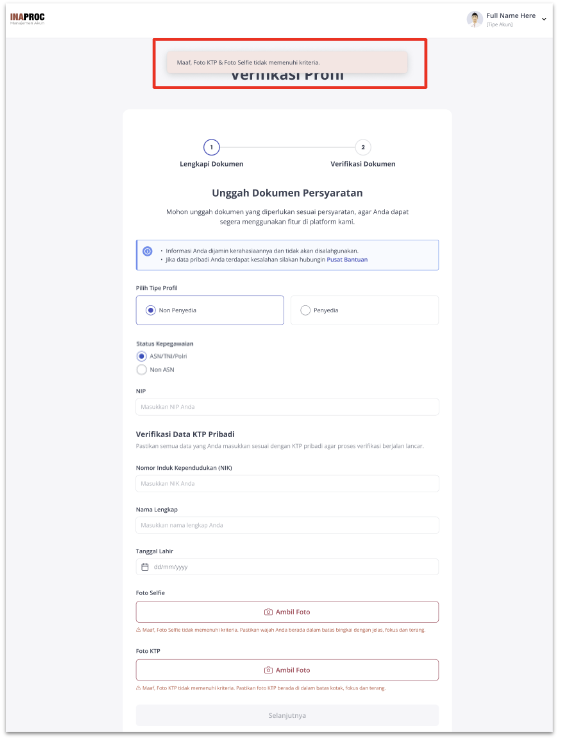This screenshot has width=562, height=742.
Task: Open the Pusat Bantuan link
Action: pyautogui.click(x=347, y=260)
